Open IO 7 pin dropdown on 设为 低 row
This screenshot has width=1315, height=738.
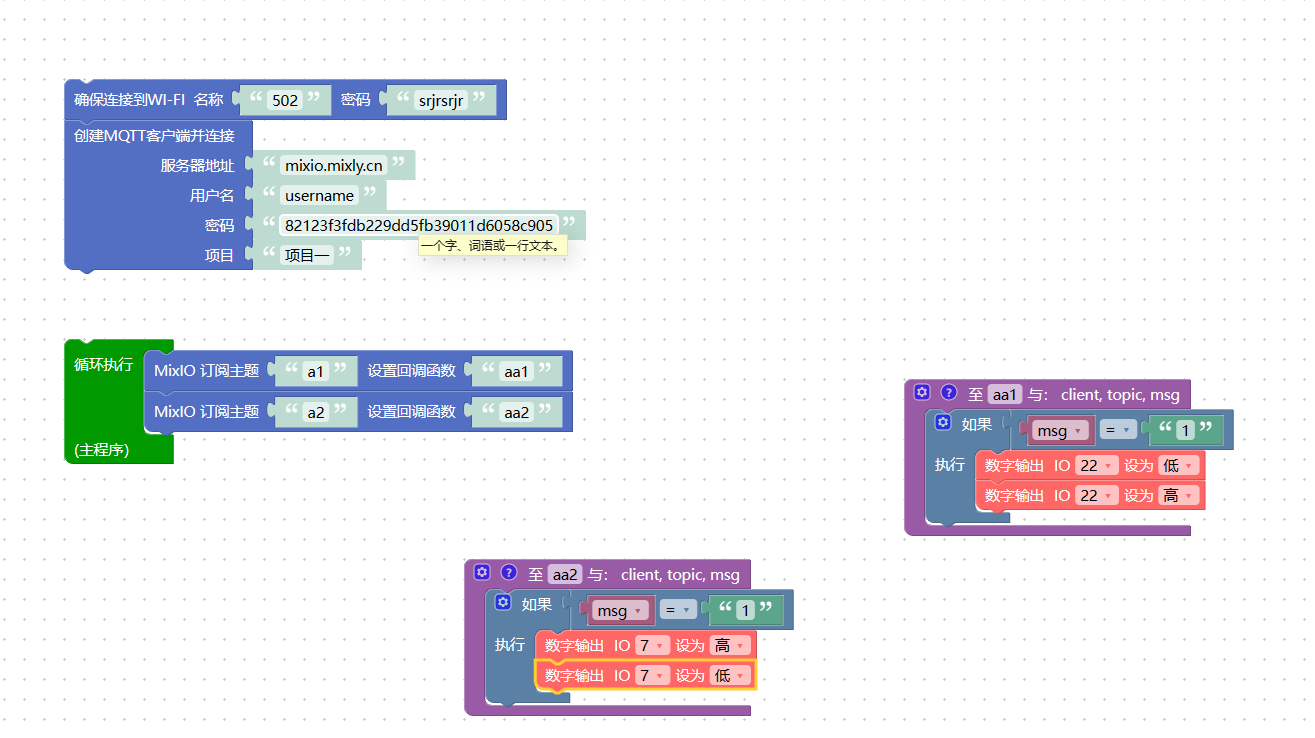[651, 676]
